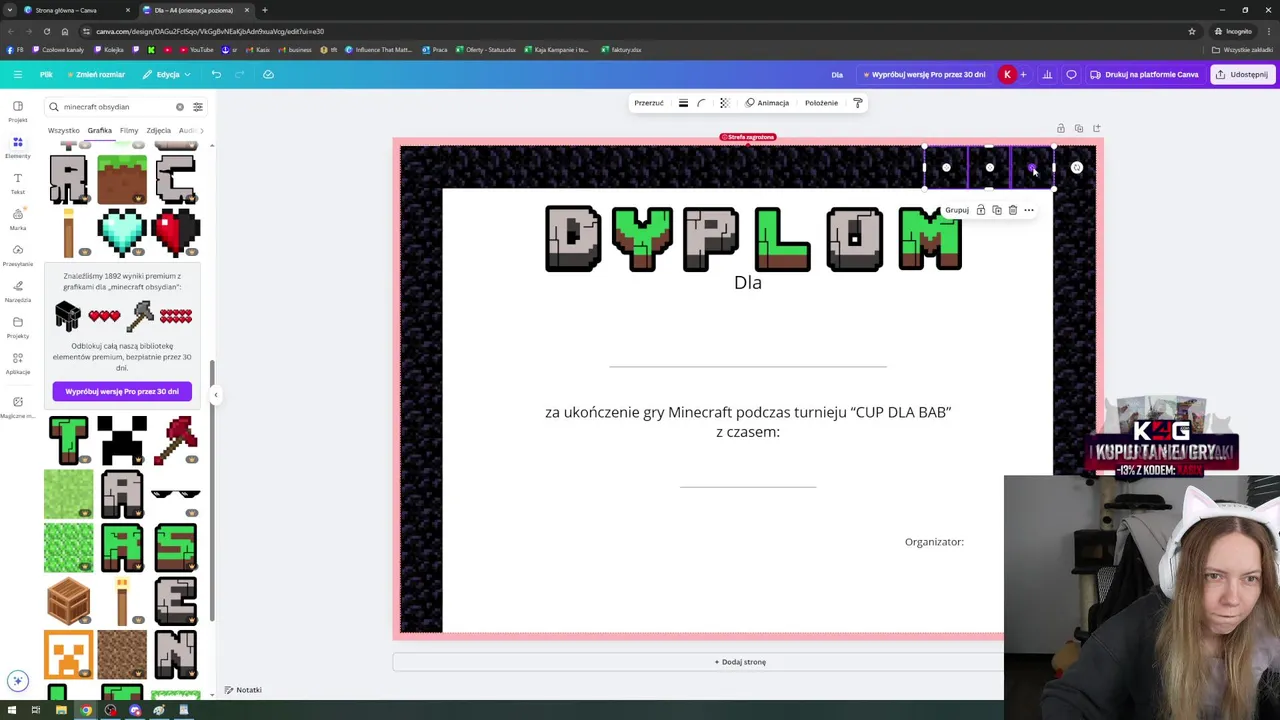1280x720 pixels.
Task: Open the Położenie position panel
Action: 821,103
